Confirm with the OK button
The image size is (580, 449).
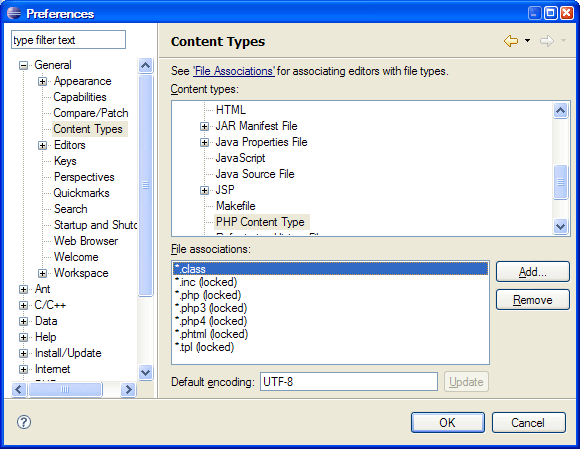448,422
